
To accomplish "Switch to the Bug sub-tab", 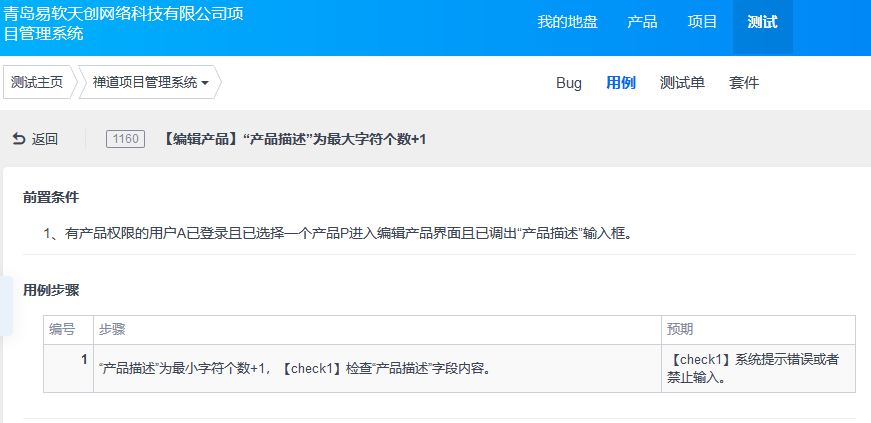I will (569, 83).
